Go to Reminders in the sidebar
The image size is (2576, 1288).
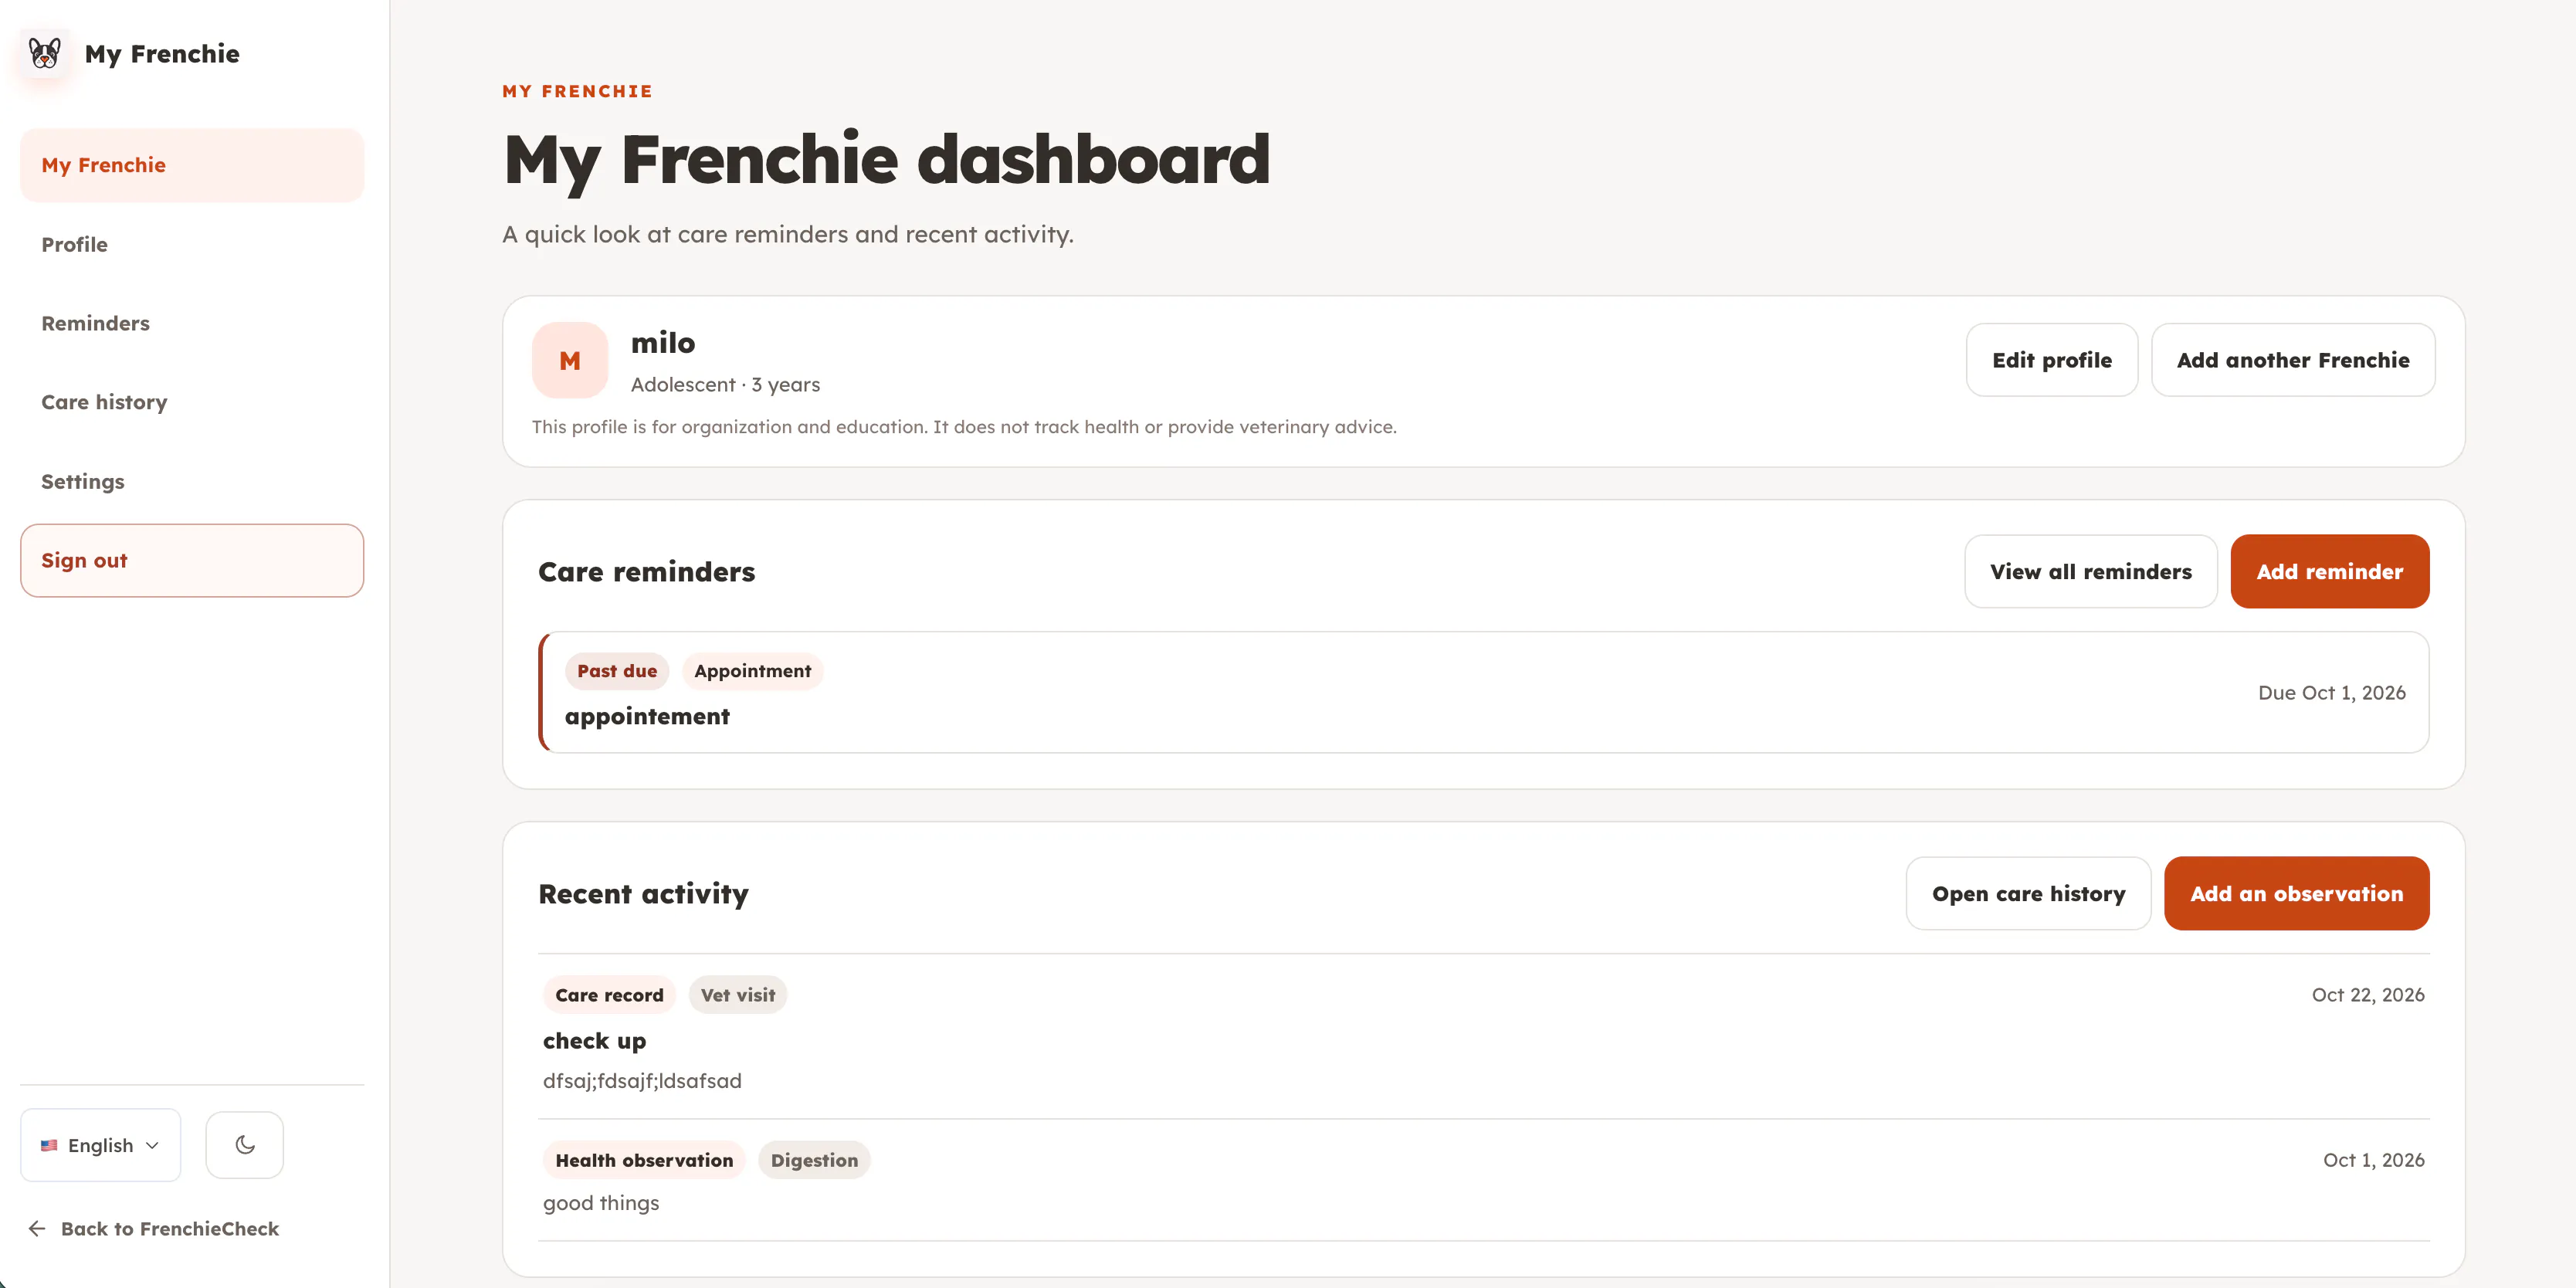click(x=192, y=323)
